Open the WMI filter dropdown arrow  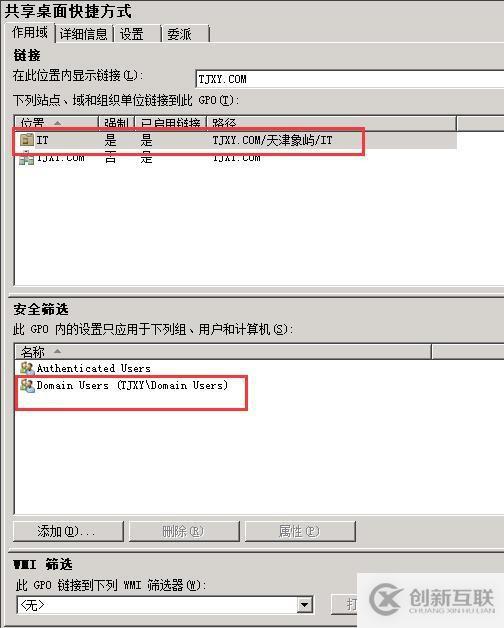point(305,604)
